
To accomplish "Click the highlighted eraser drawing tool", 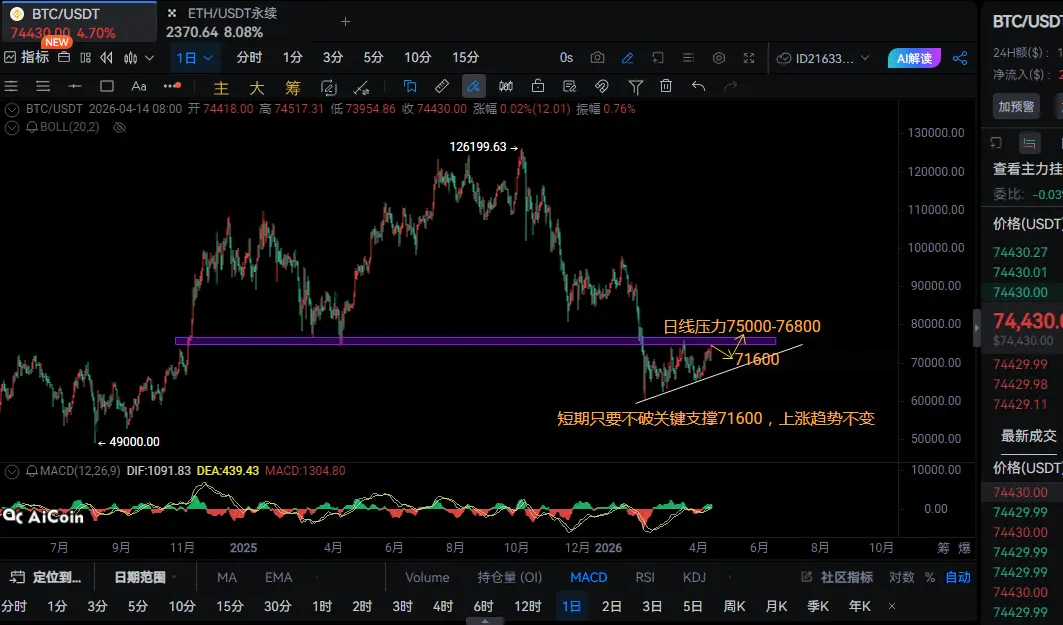I will pos(473,86).
